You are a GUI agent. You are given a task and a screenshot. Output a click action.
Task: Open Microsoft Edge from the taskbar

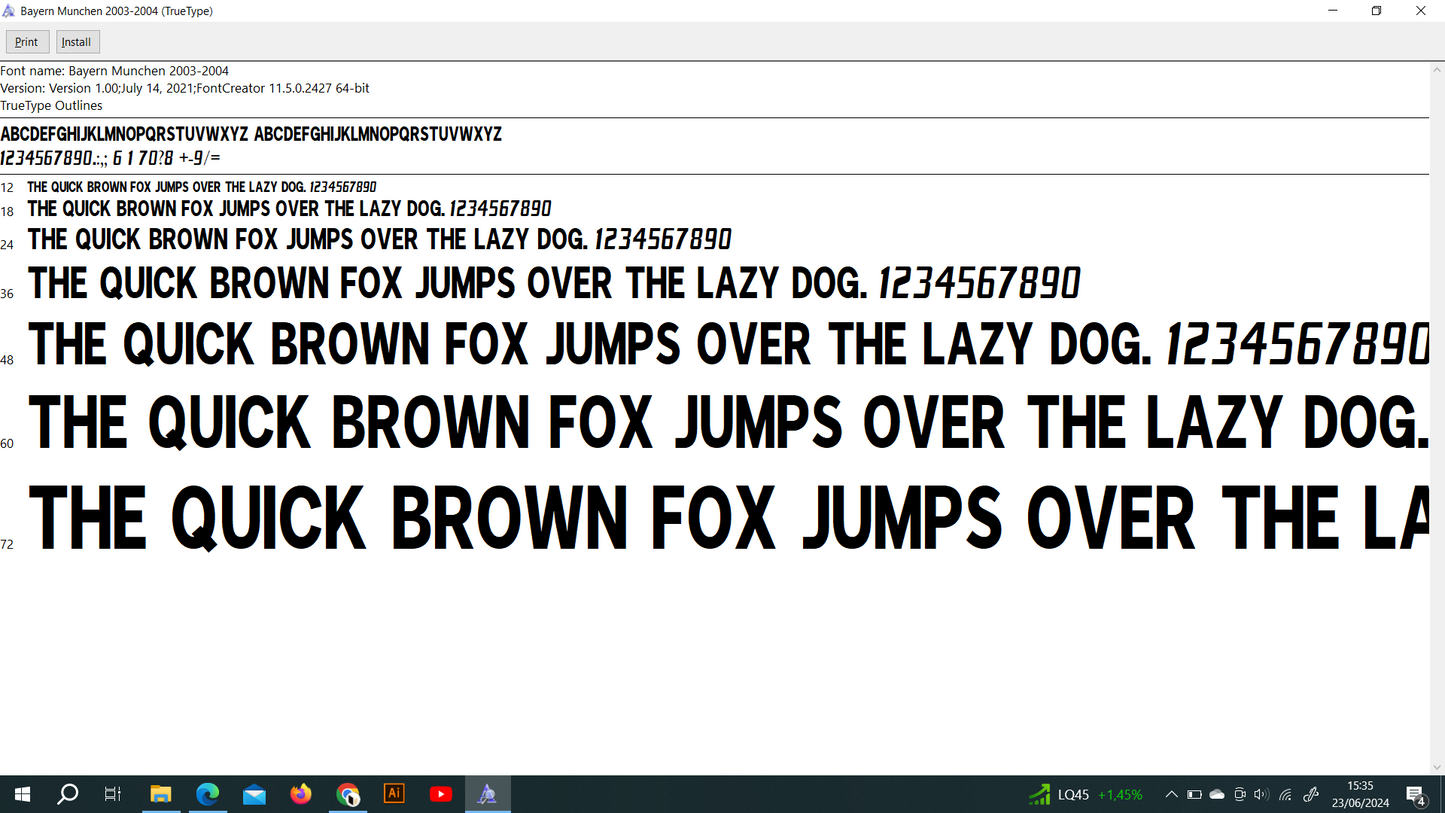click(x=207, y=794)
